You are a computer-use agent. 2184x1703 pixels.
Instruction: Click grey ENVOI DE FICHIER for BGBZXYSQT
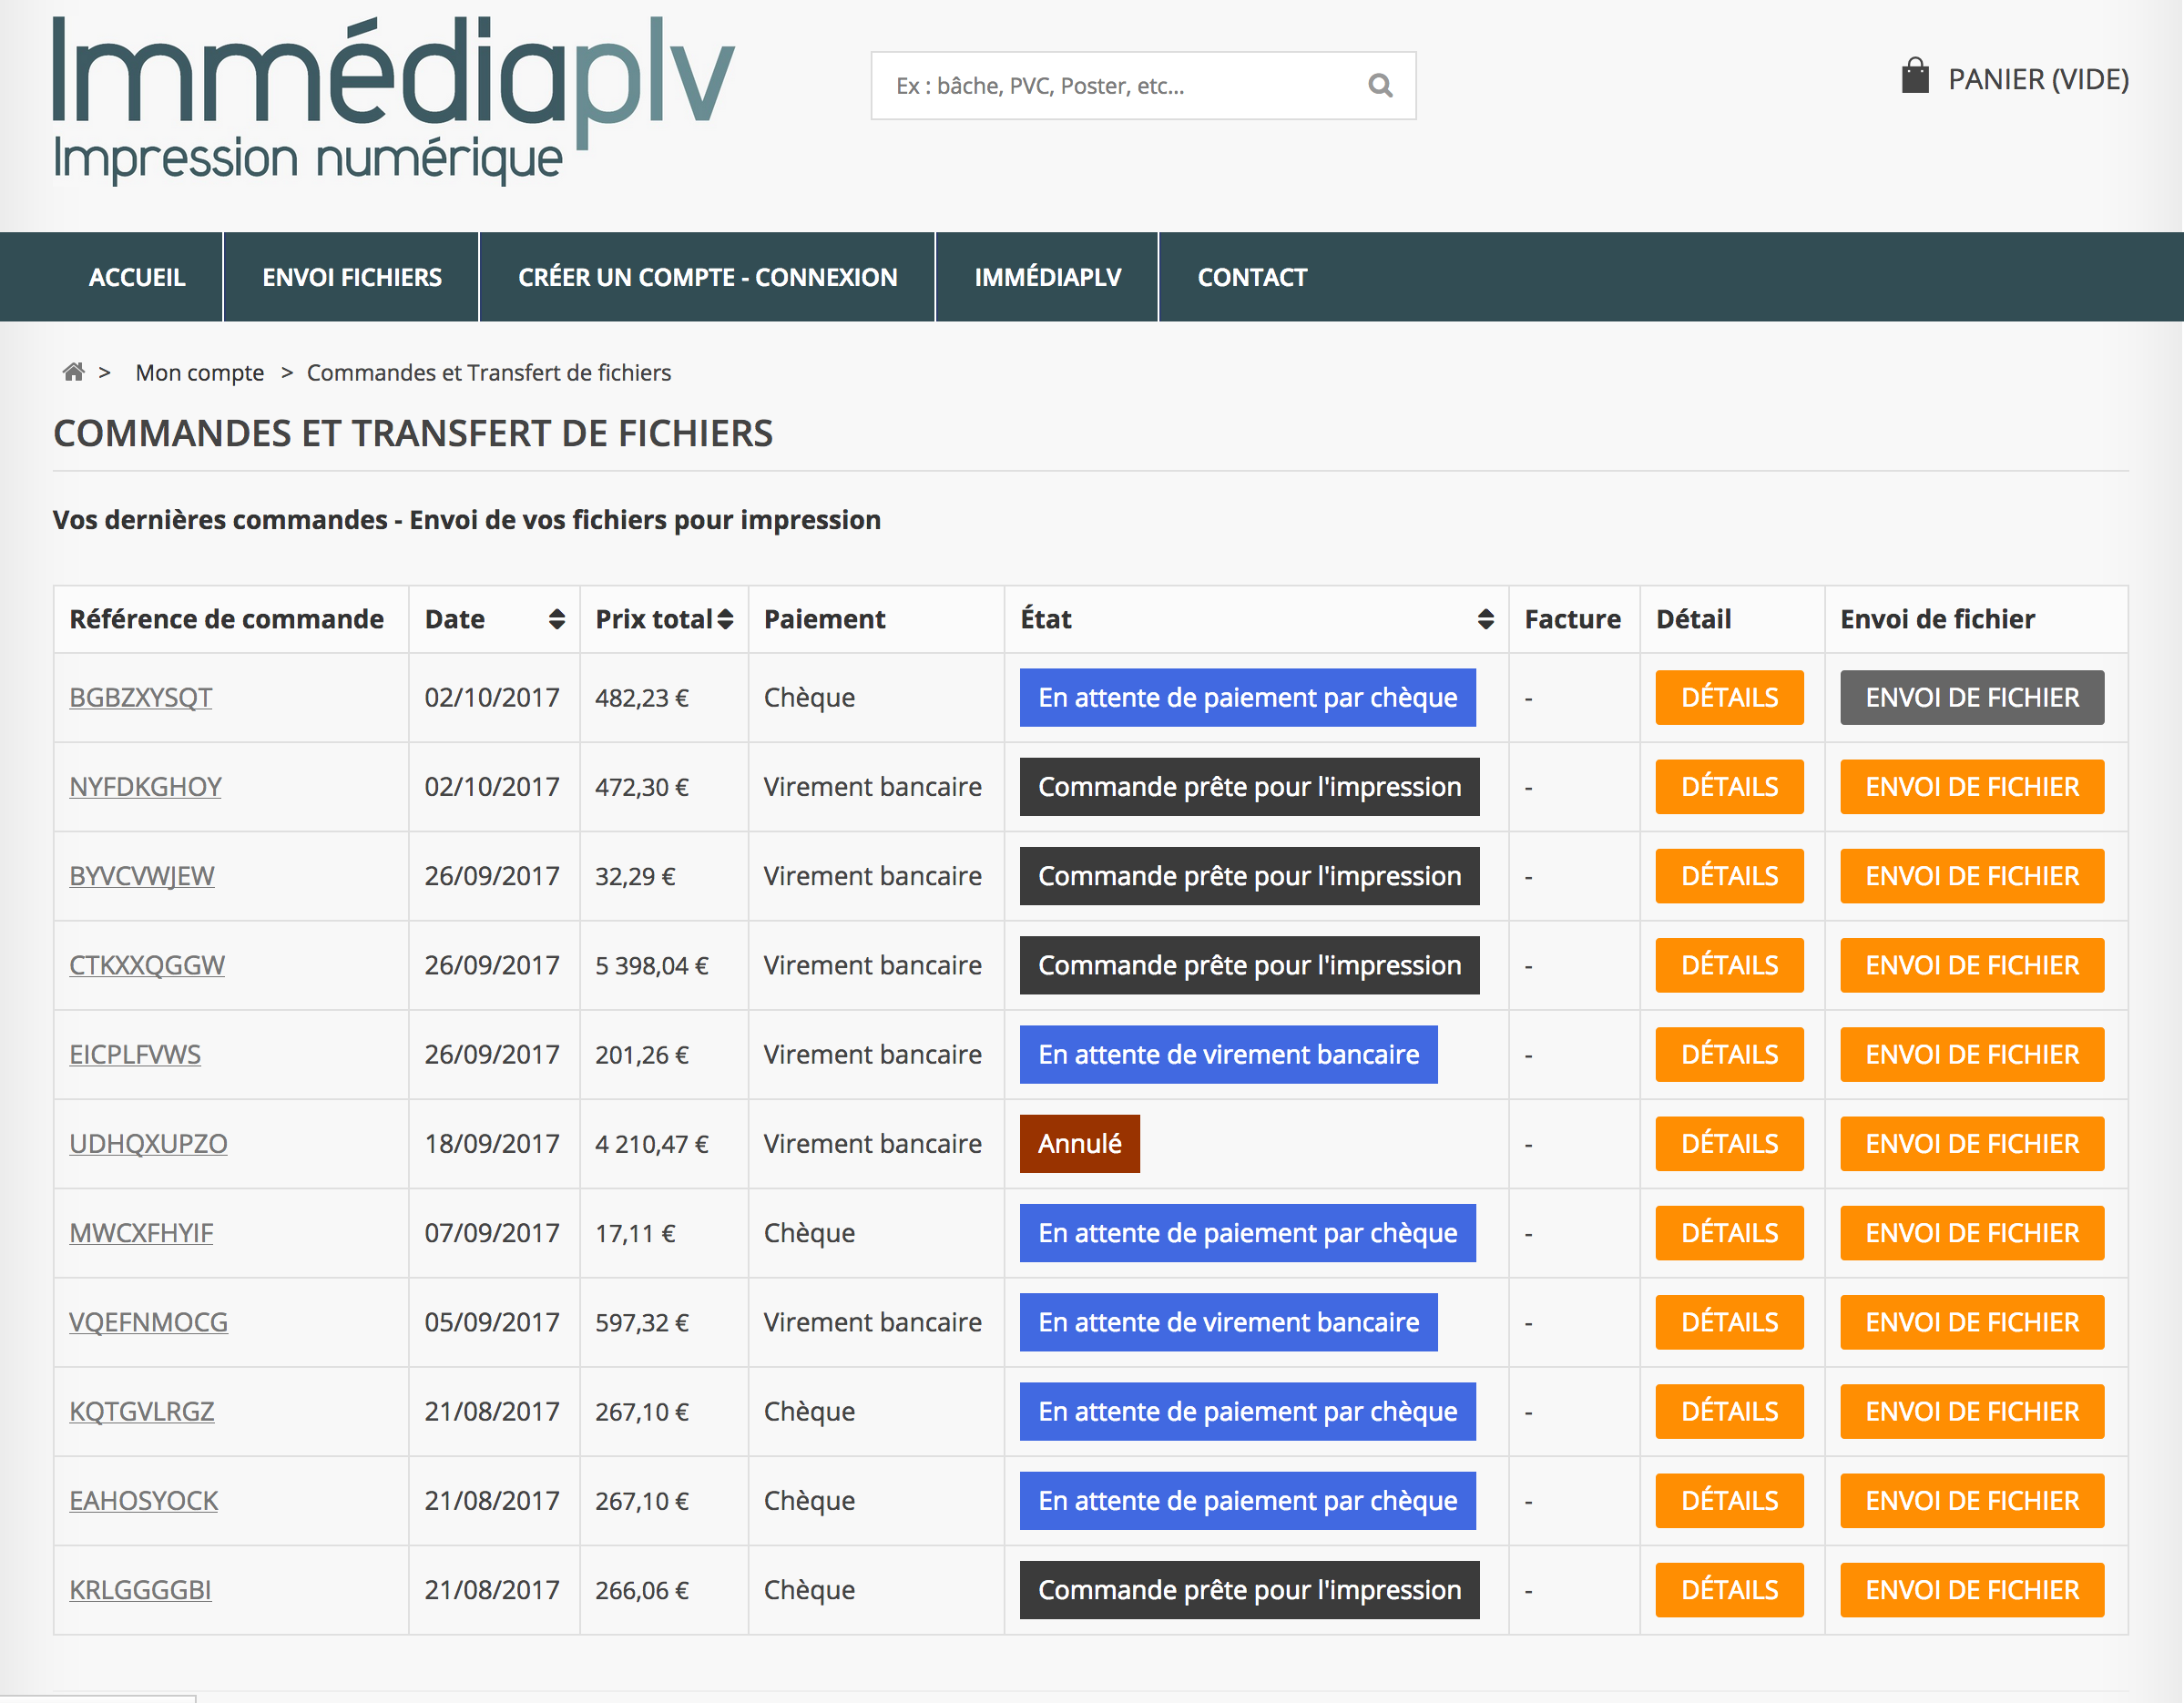click(x=1972, y=697)
